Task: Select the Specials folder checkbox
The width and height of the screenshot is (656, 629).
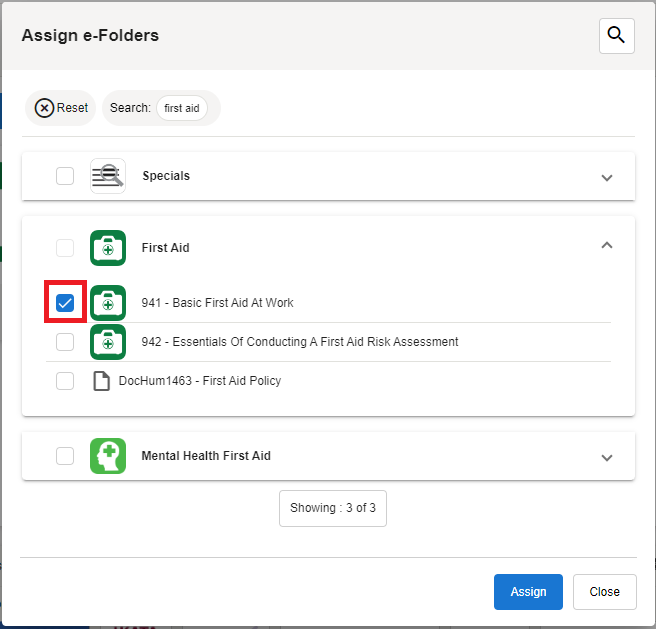Action: pyautogui.click(x=65, y=176)
